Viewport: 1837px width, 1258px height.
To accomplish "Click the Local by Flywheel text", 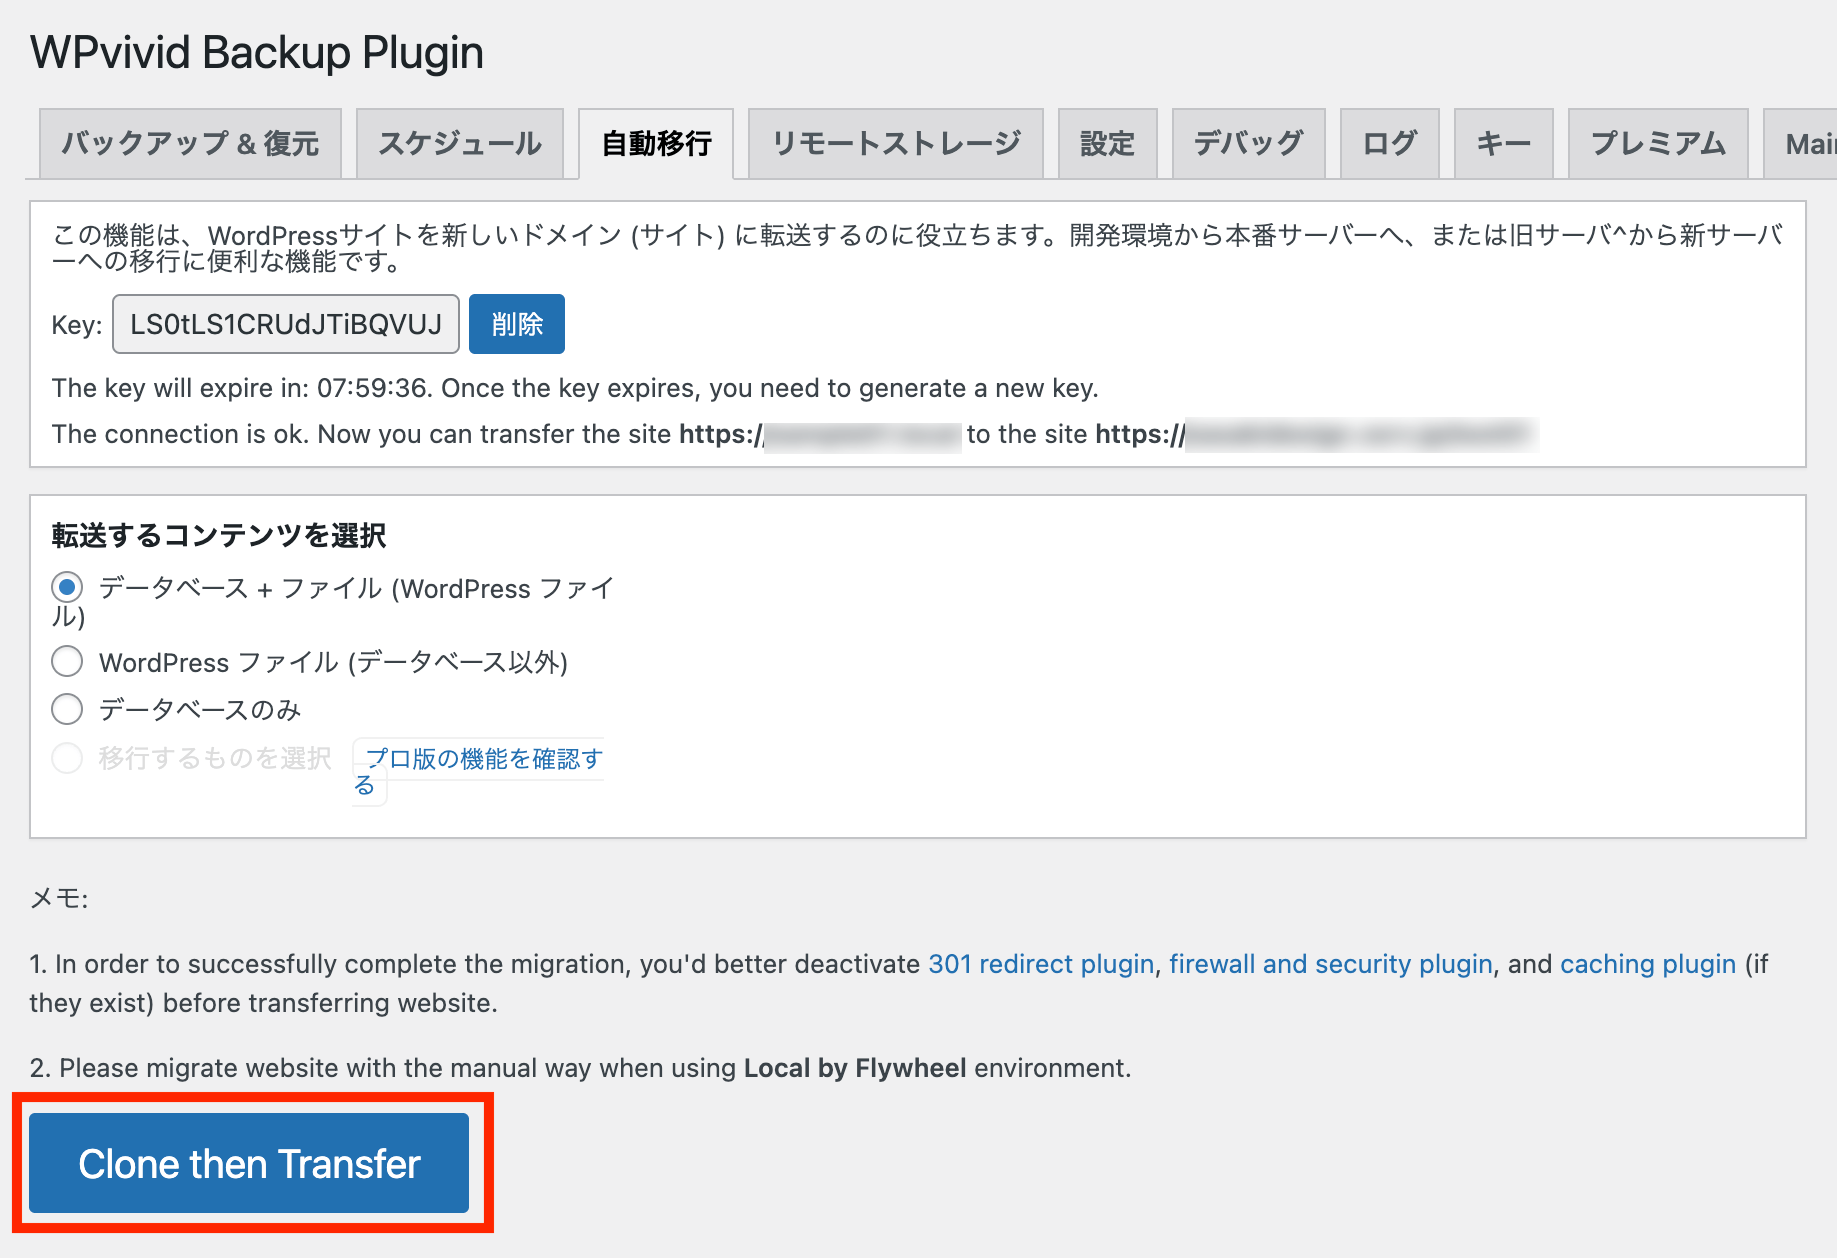I will [x=855, y=1068].
